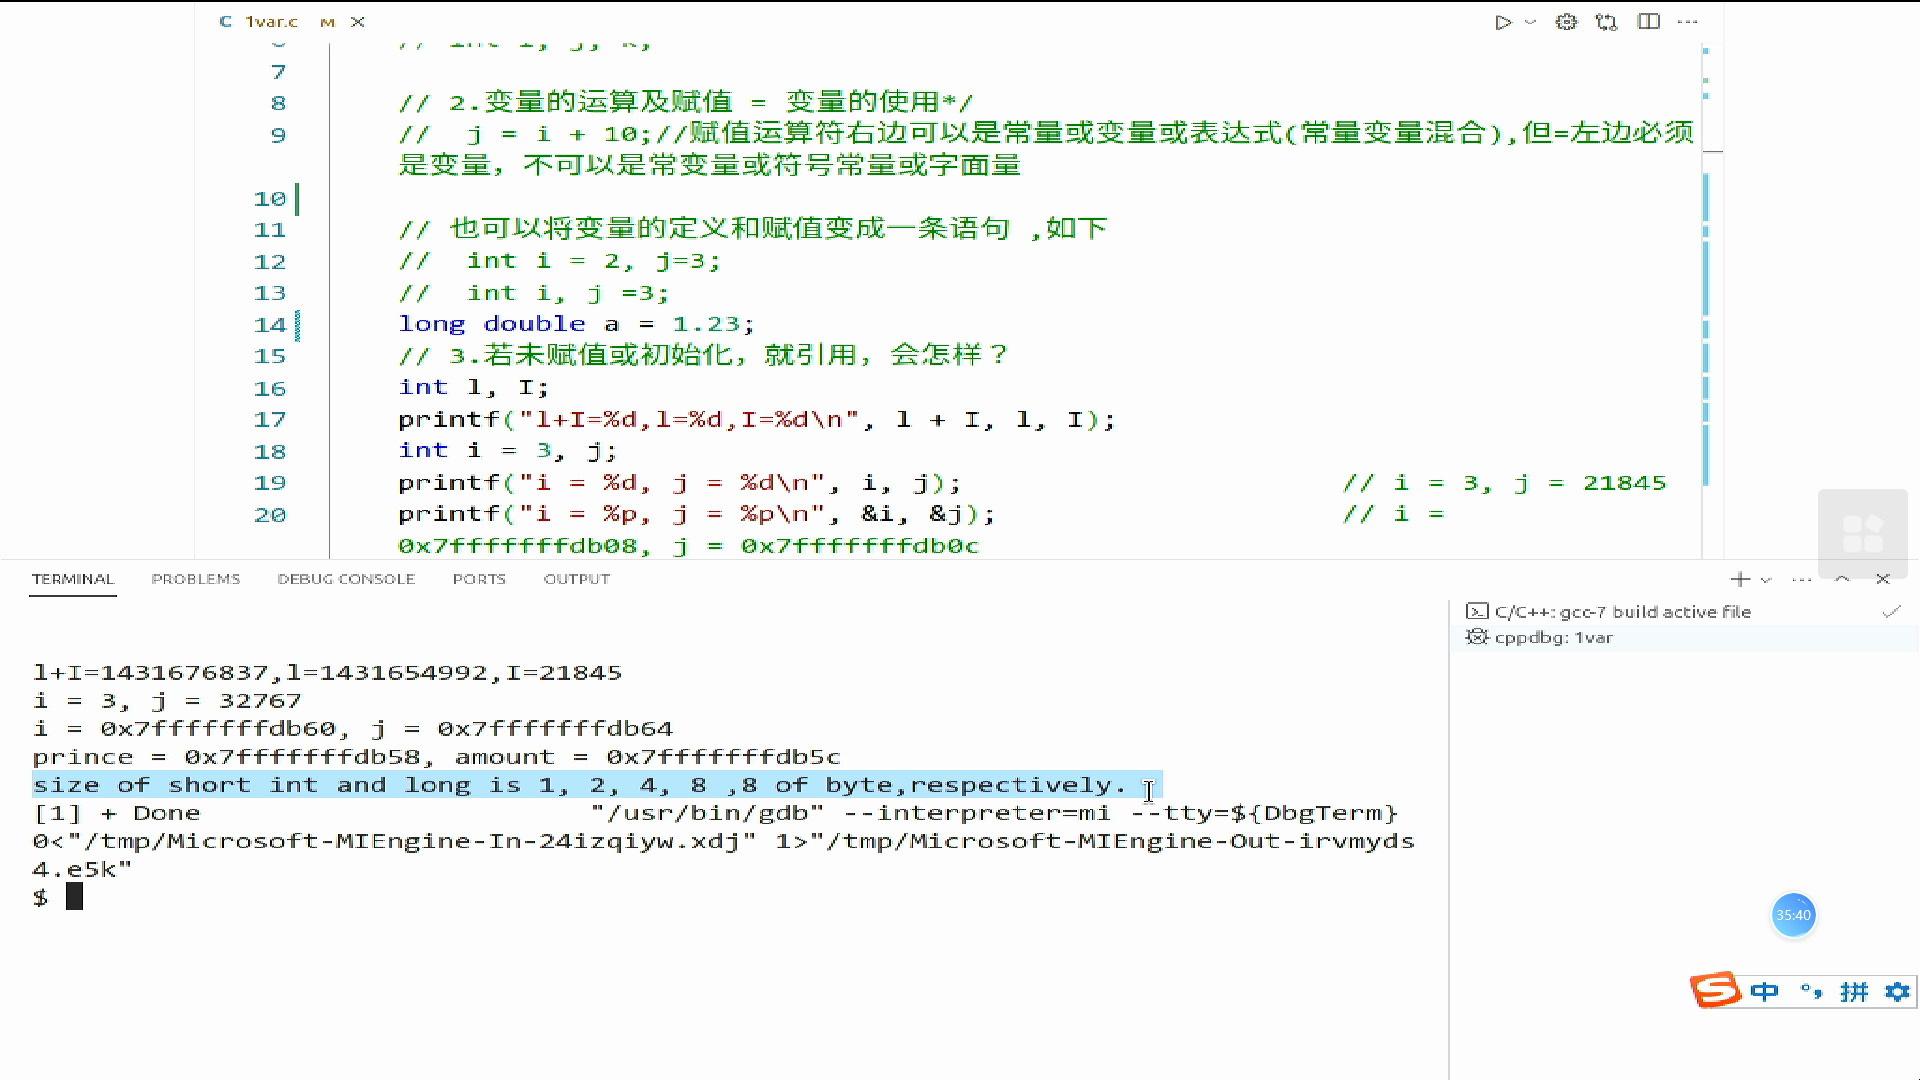Screen dimensions: 1920x1080
Task: Click the cppdbg 1var debug icon
Action: (1476, 637)
